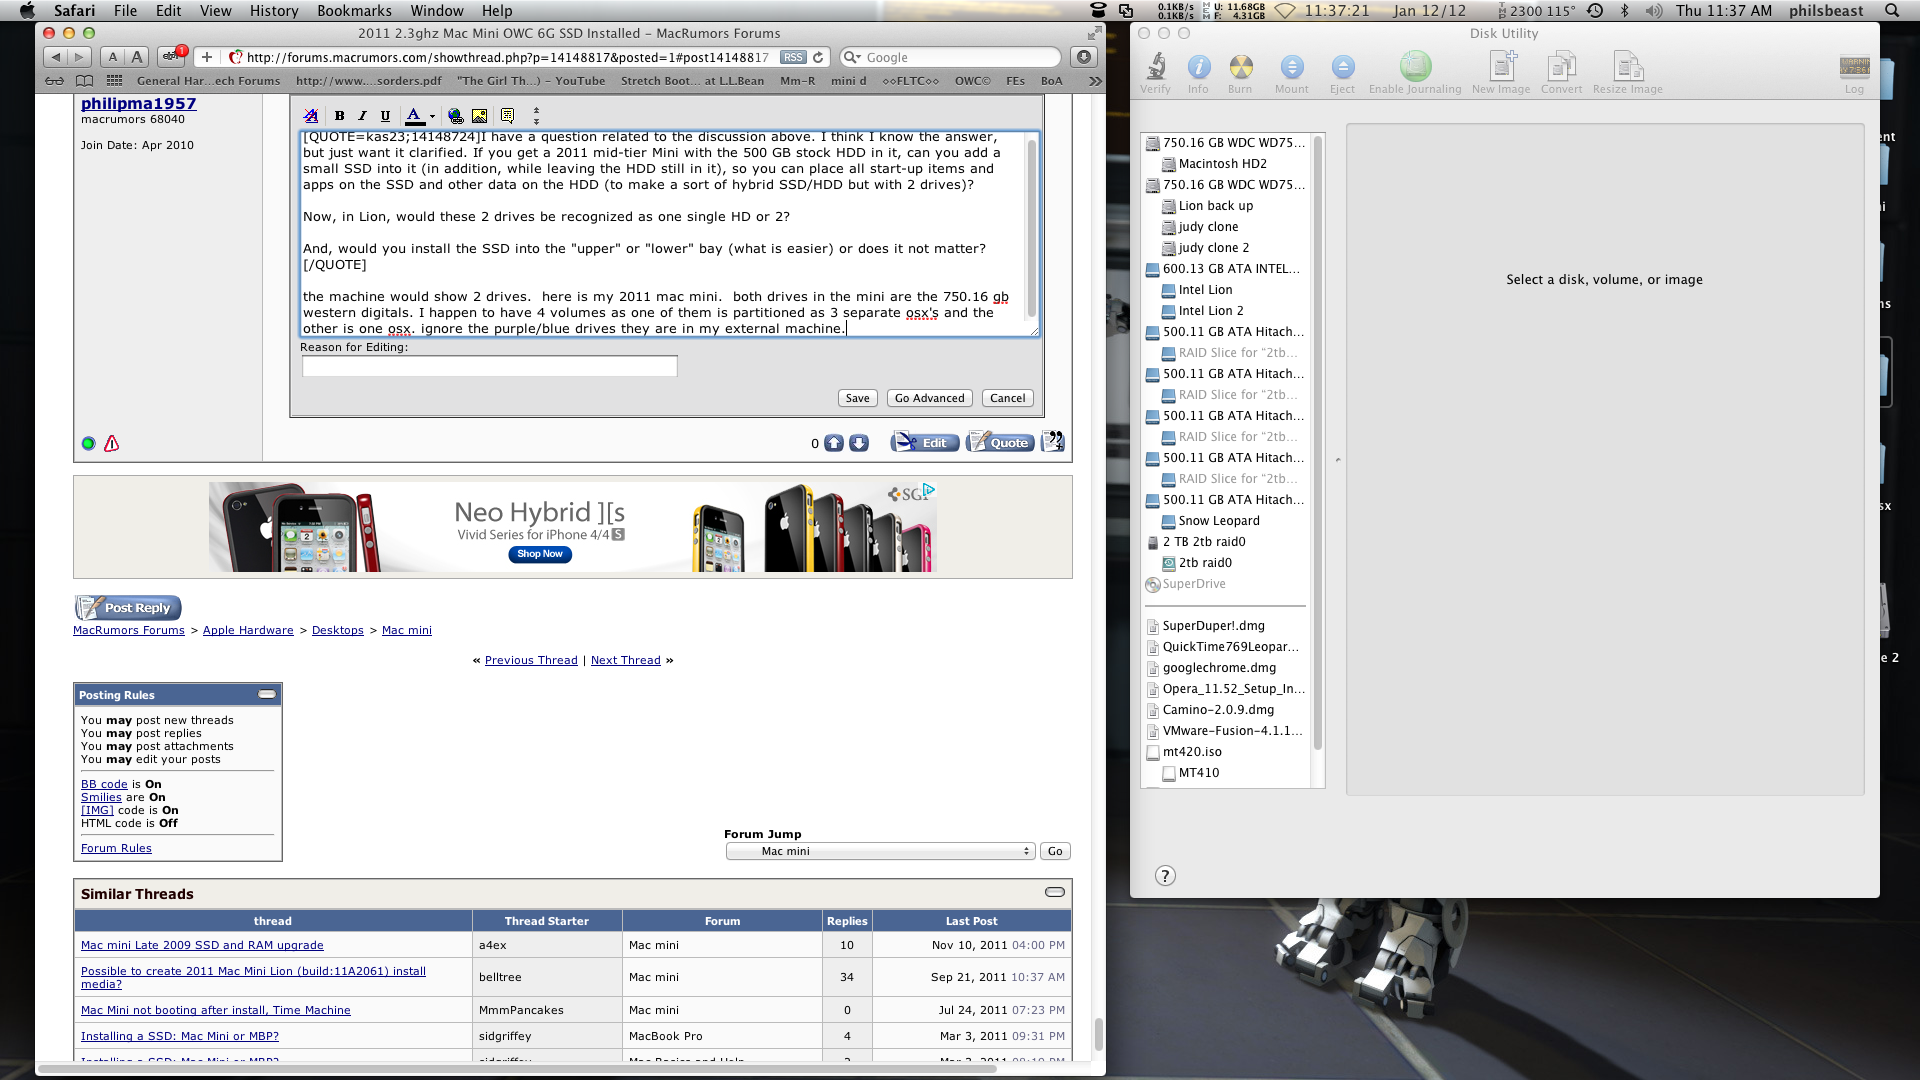
Task: Toggle bold formatting in post editor
Action: pyautogui.click(x=340, y=116)
